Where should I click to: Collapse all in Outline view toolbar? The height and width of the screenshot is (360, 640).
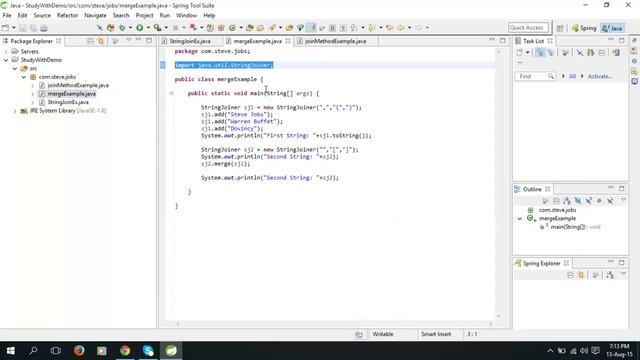click(556, 201)
